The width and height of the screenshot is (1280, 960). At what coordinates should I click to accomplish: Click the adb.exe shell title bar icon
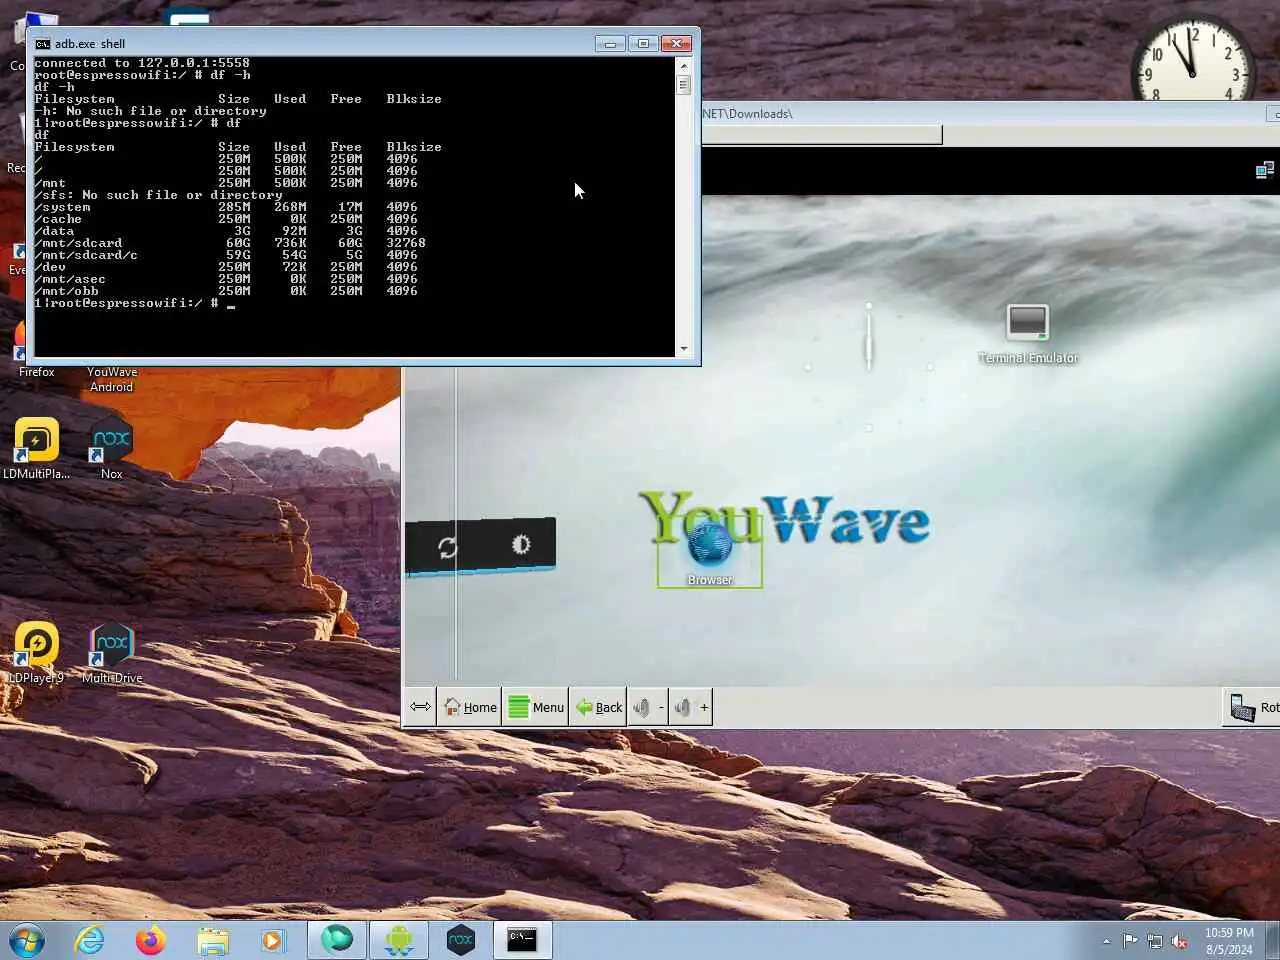click(42, 44)
